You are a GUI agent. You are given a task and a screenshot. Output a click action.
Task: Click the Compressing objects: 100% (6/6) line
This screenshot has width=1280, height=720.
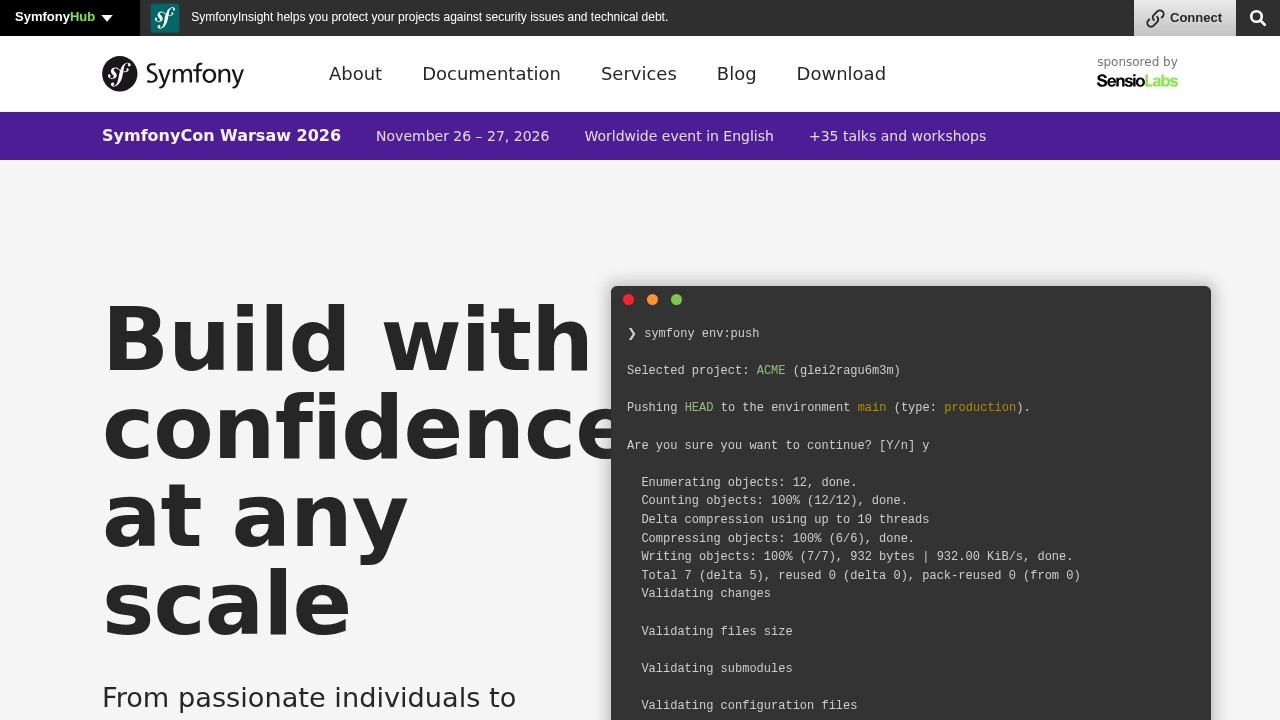pos(778,538)
